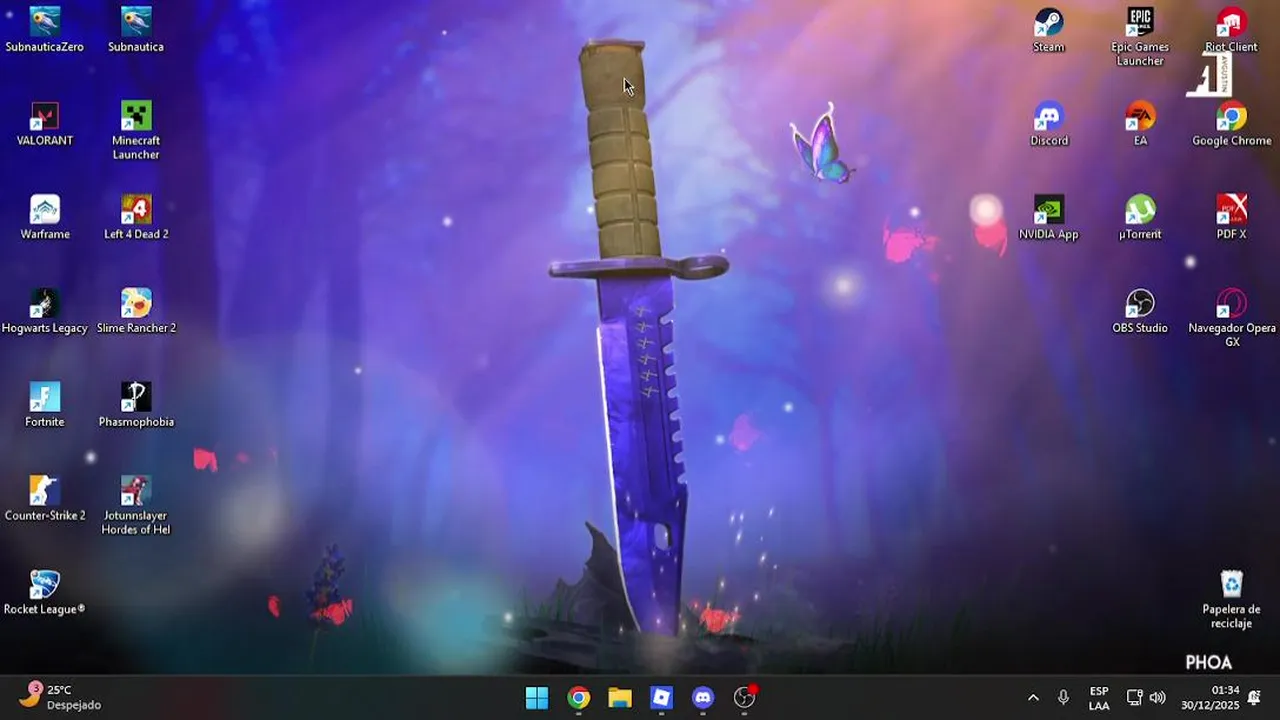Open the volume tray icon
The image size is (1280, 720).
point(1158,697)
